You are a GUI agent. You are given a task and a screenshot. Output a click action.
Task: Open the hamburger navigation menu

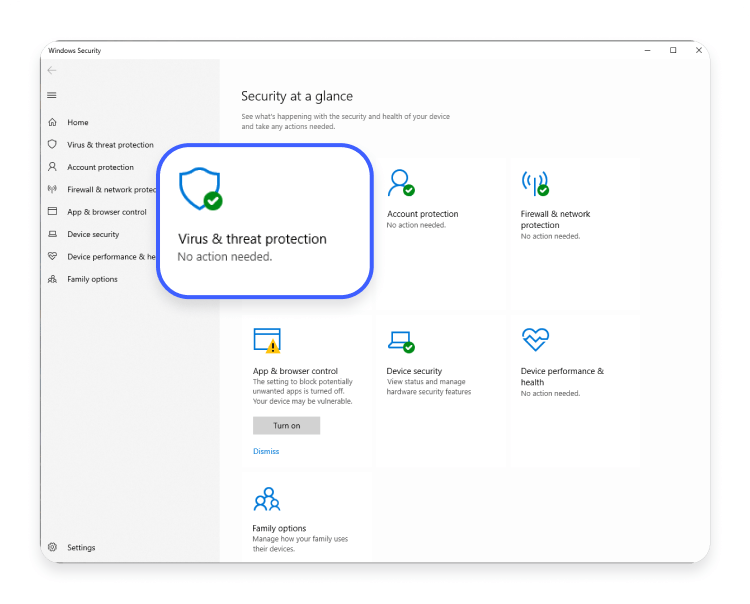click(x=52, y=95)
